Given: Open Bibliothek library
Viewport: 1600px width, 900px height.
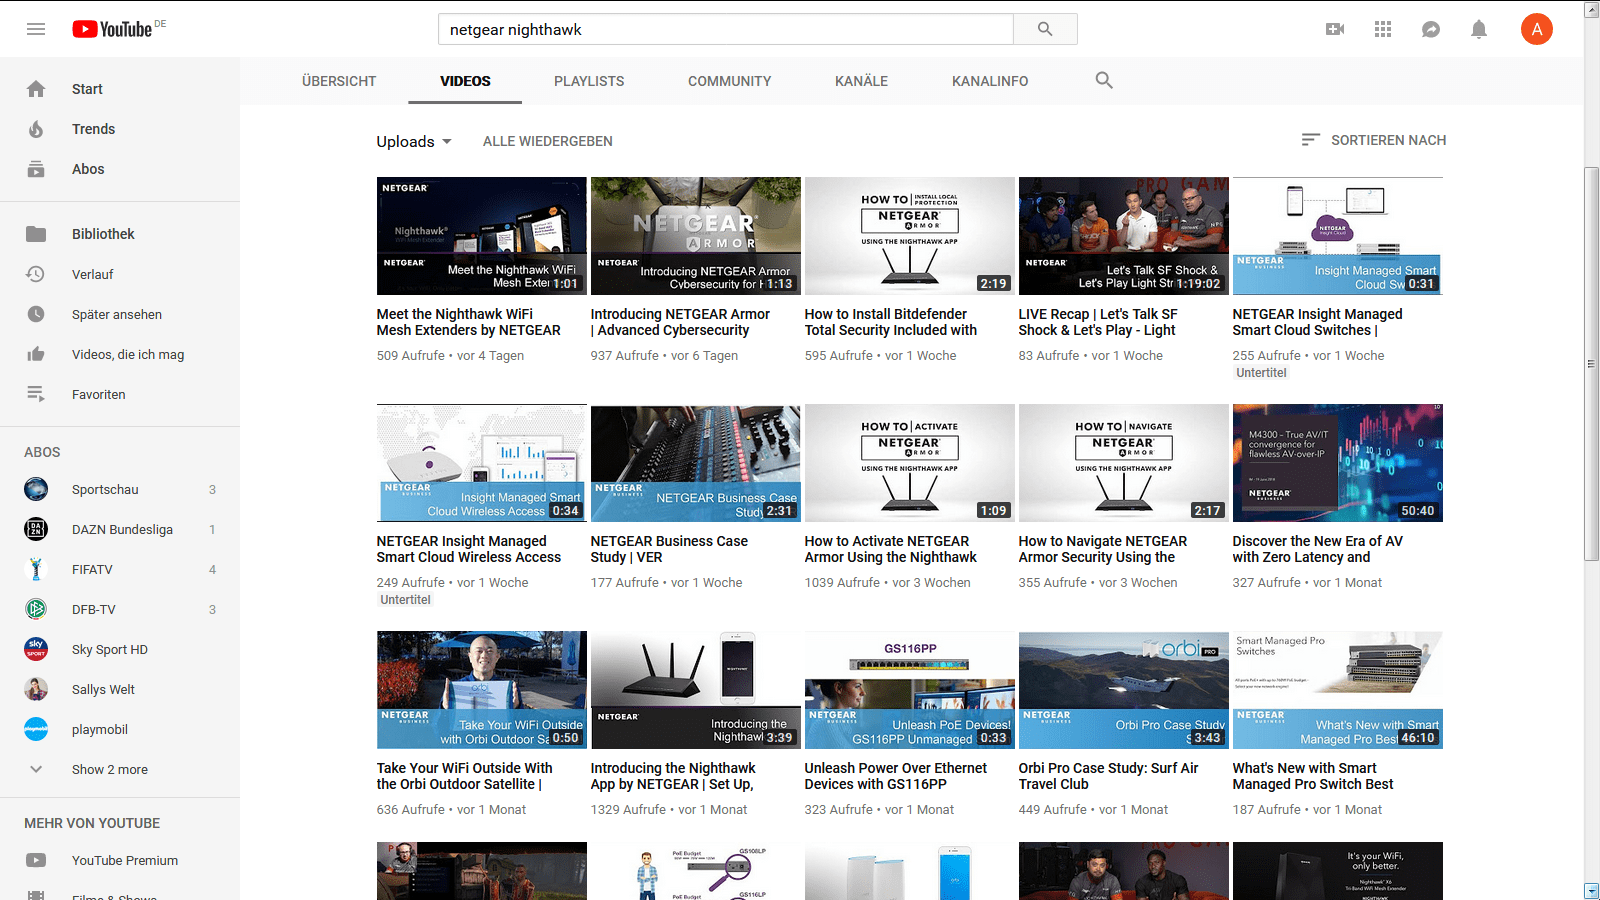Looking at the screenshot, I should point(120,234).
